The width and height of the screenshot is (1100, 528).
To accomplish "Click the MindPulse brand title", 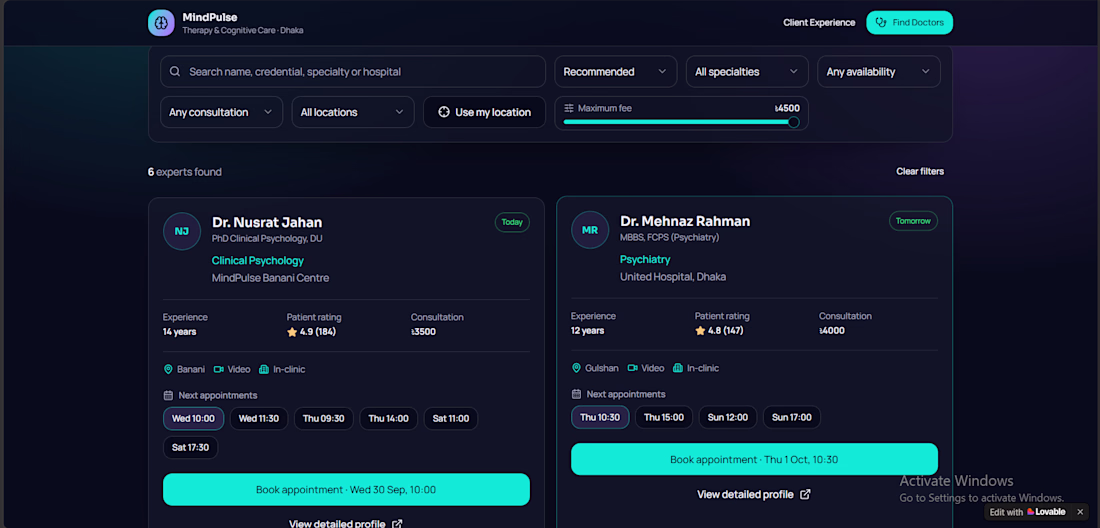I will pos(210,17).
